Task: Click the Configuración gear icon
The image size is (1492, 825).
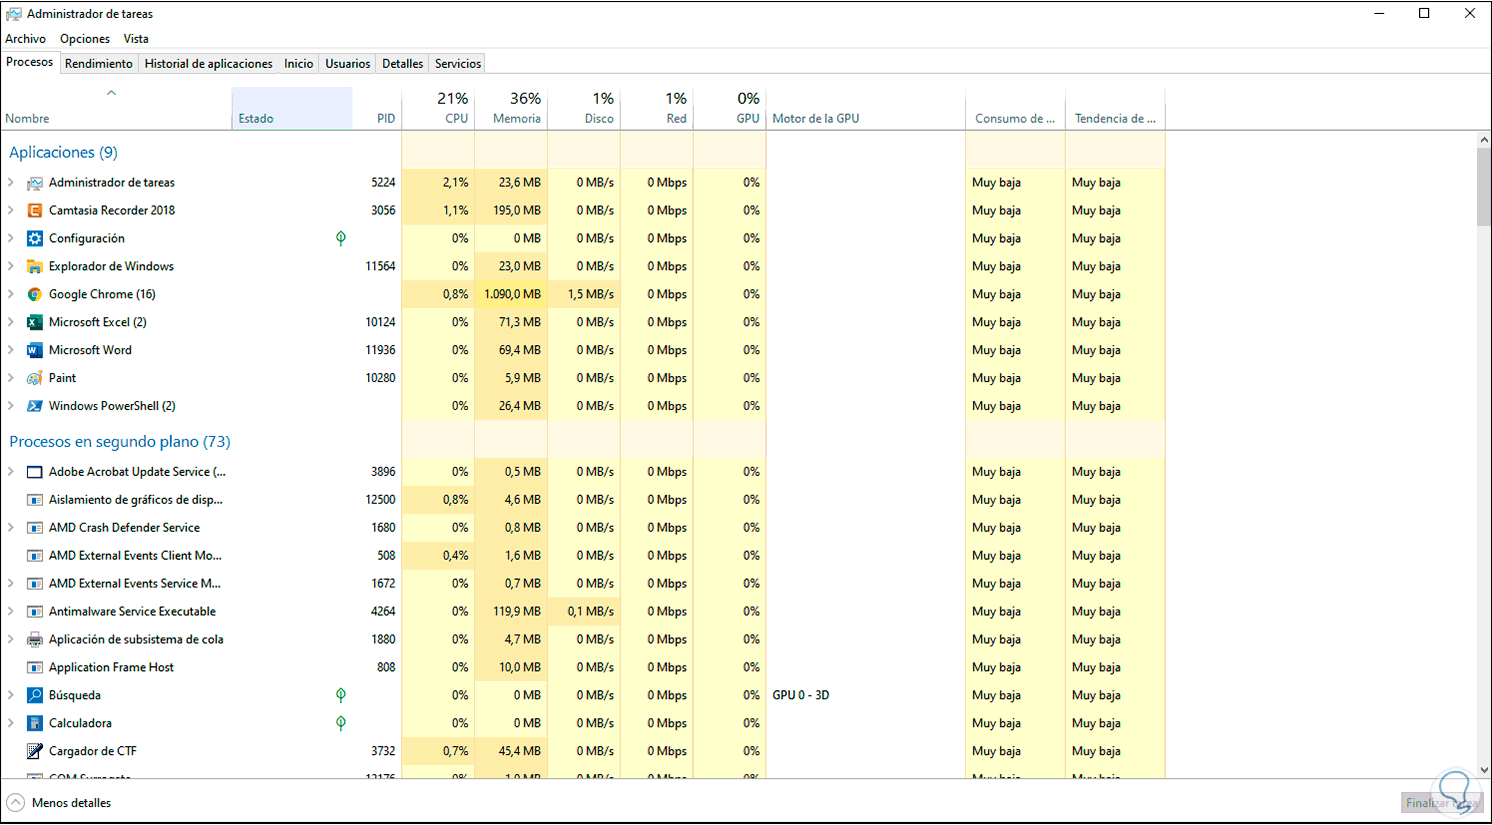Action: click(x=35, y=239)
